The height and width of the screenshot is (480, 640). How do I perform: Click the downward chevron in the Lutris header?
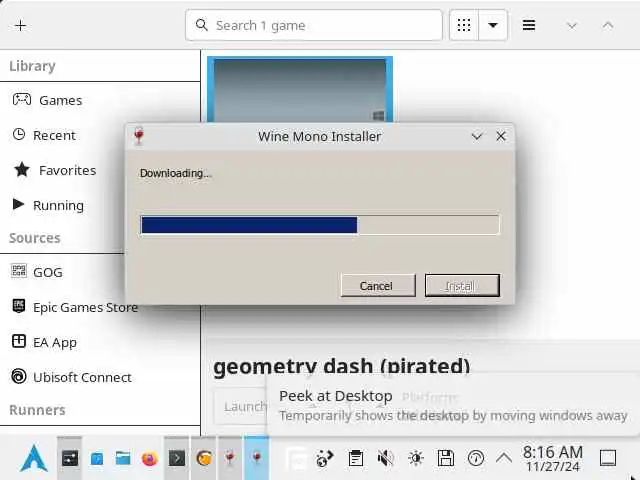pyautogui.click(x=572, y=26)
